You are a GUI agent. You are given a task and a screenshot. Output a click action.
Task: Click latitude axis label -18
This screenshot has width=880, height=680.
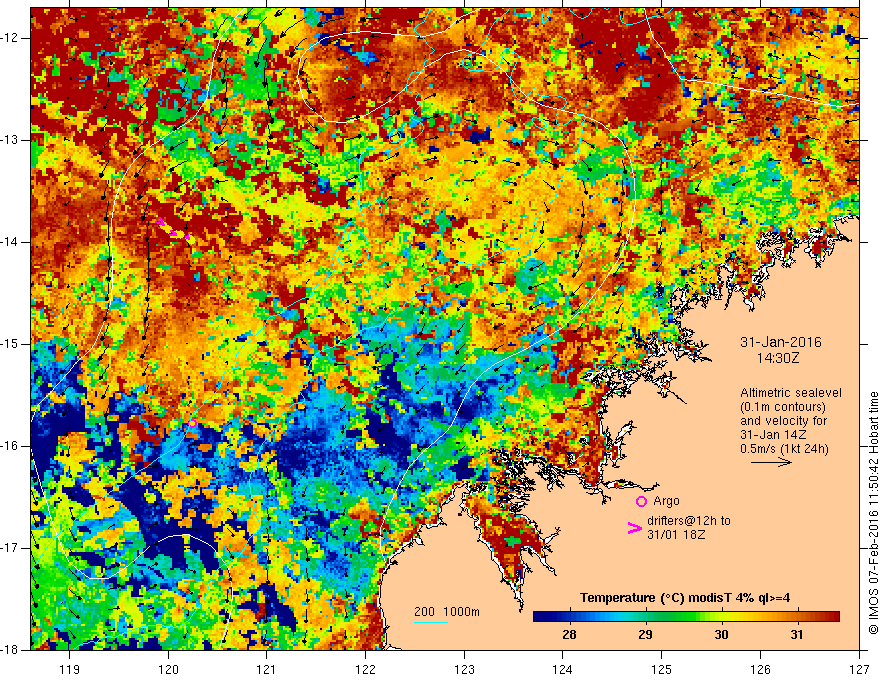tap(10, 650)
